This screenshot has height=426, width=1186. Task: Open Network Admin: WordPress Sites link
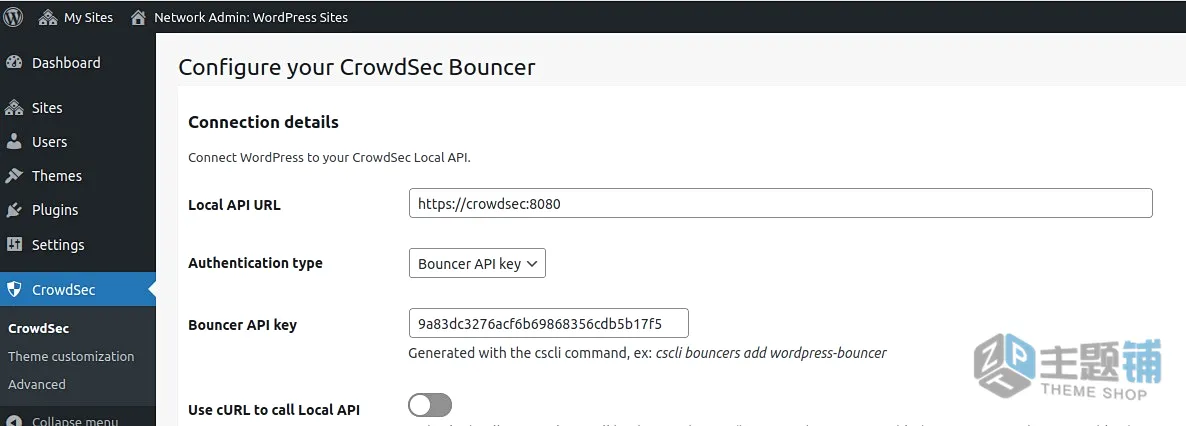pyautogui.click(x=239, y=17)
